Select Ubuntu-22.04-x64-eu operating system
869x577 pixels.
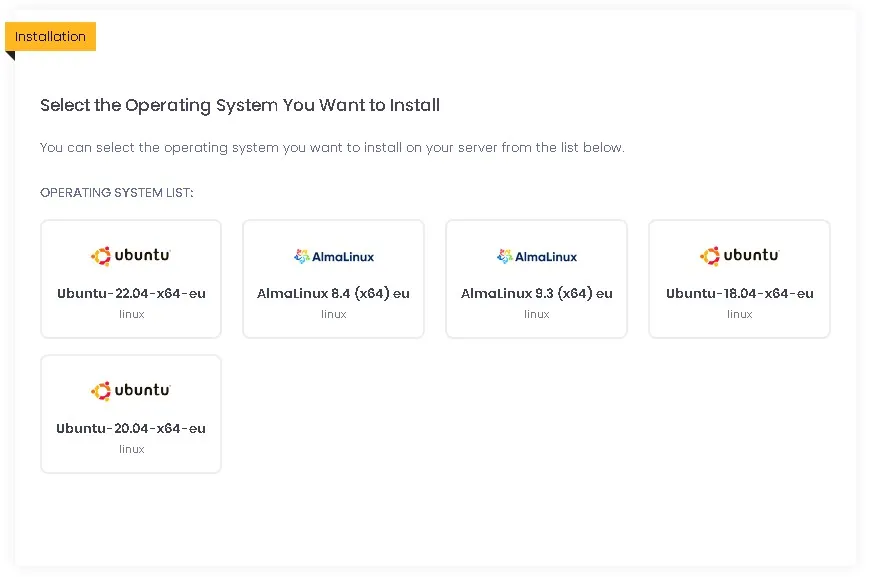pyautogui.click(x=131, y=279)
